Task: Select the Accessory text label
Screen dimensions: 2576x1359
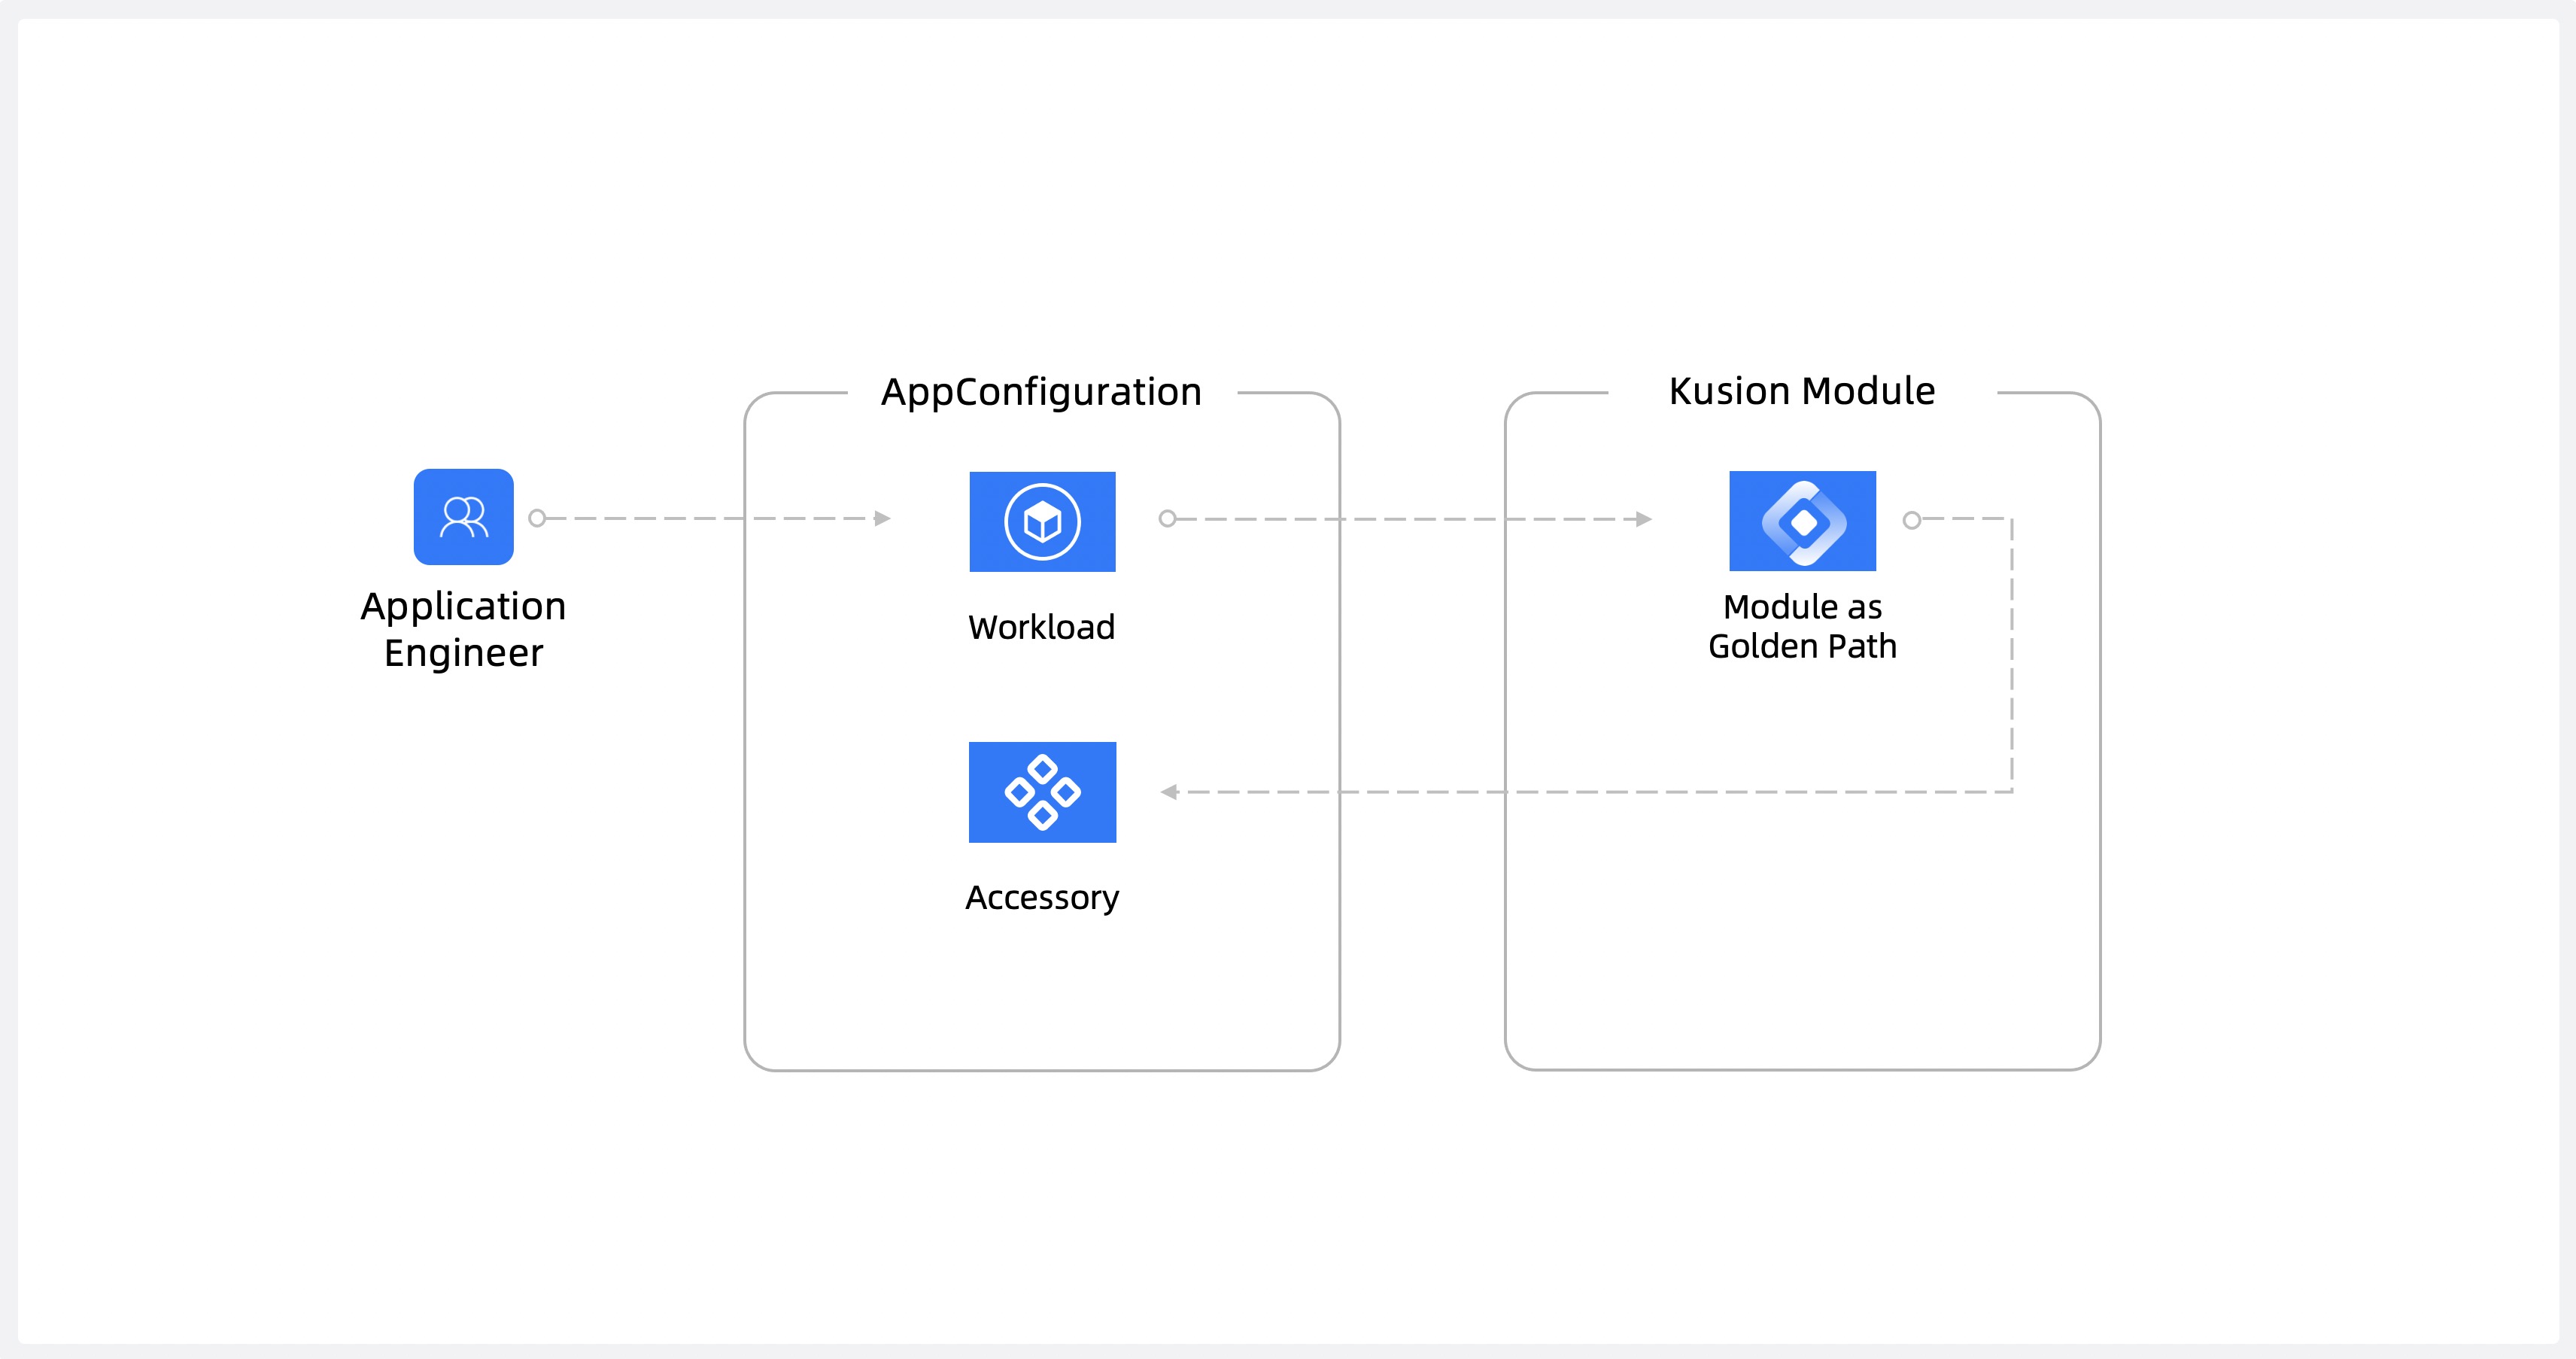Action: coord(1041,897)
